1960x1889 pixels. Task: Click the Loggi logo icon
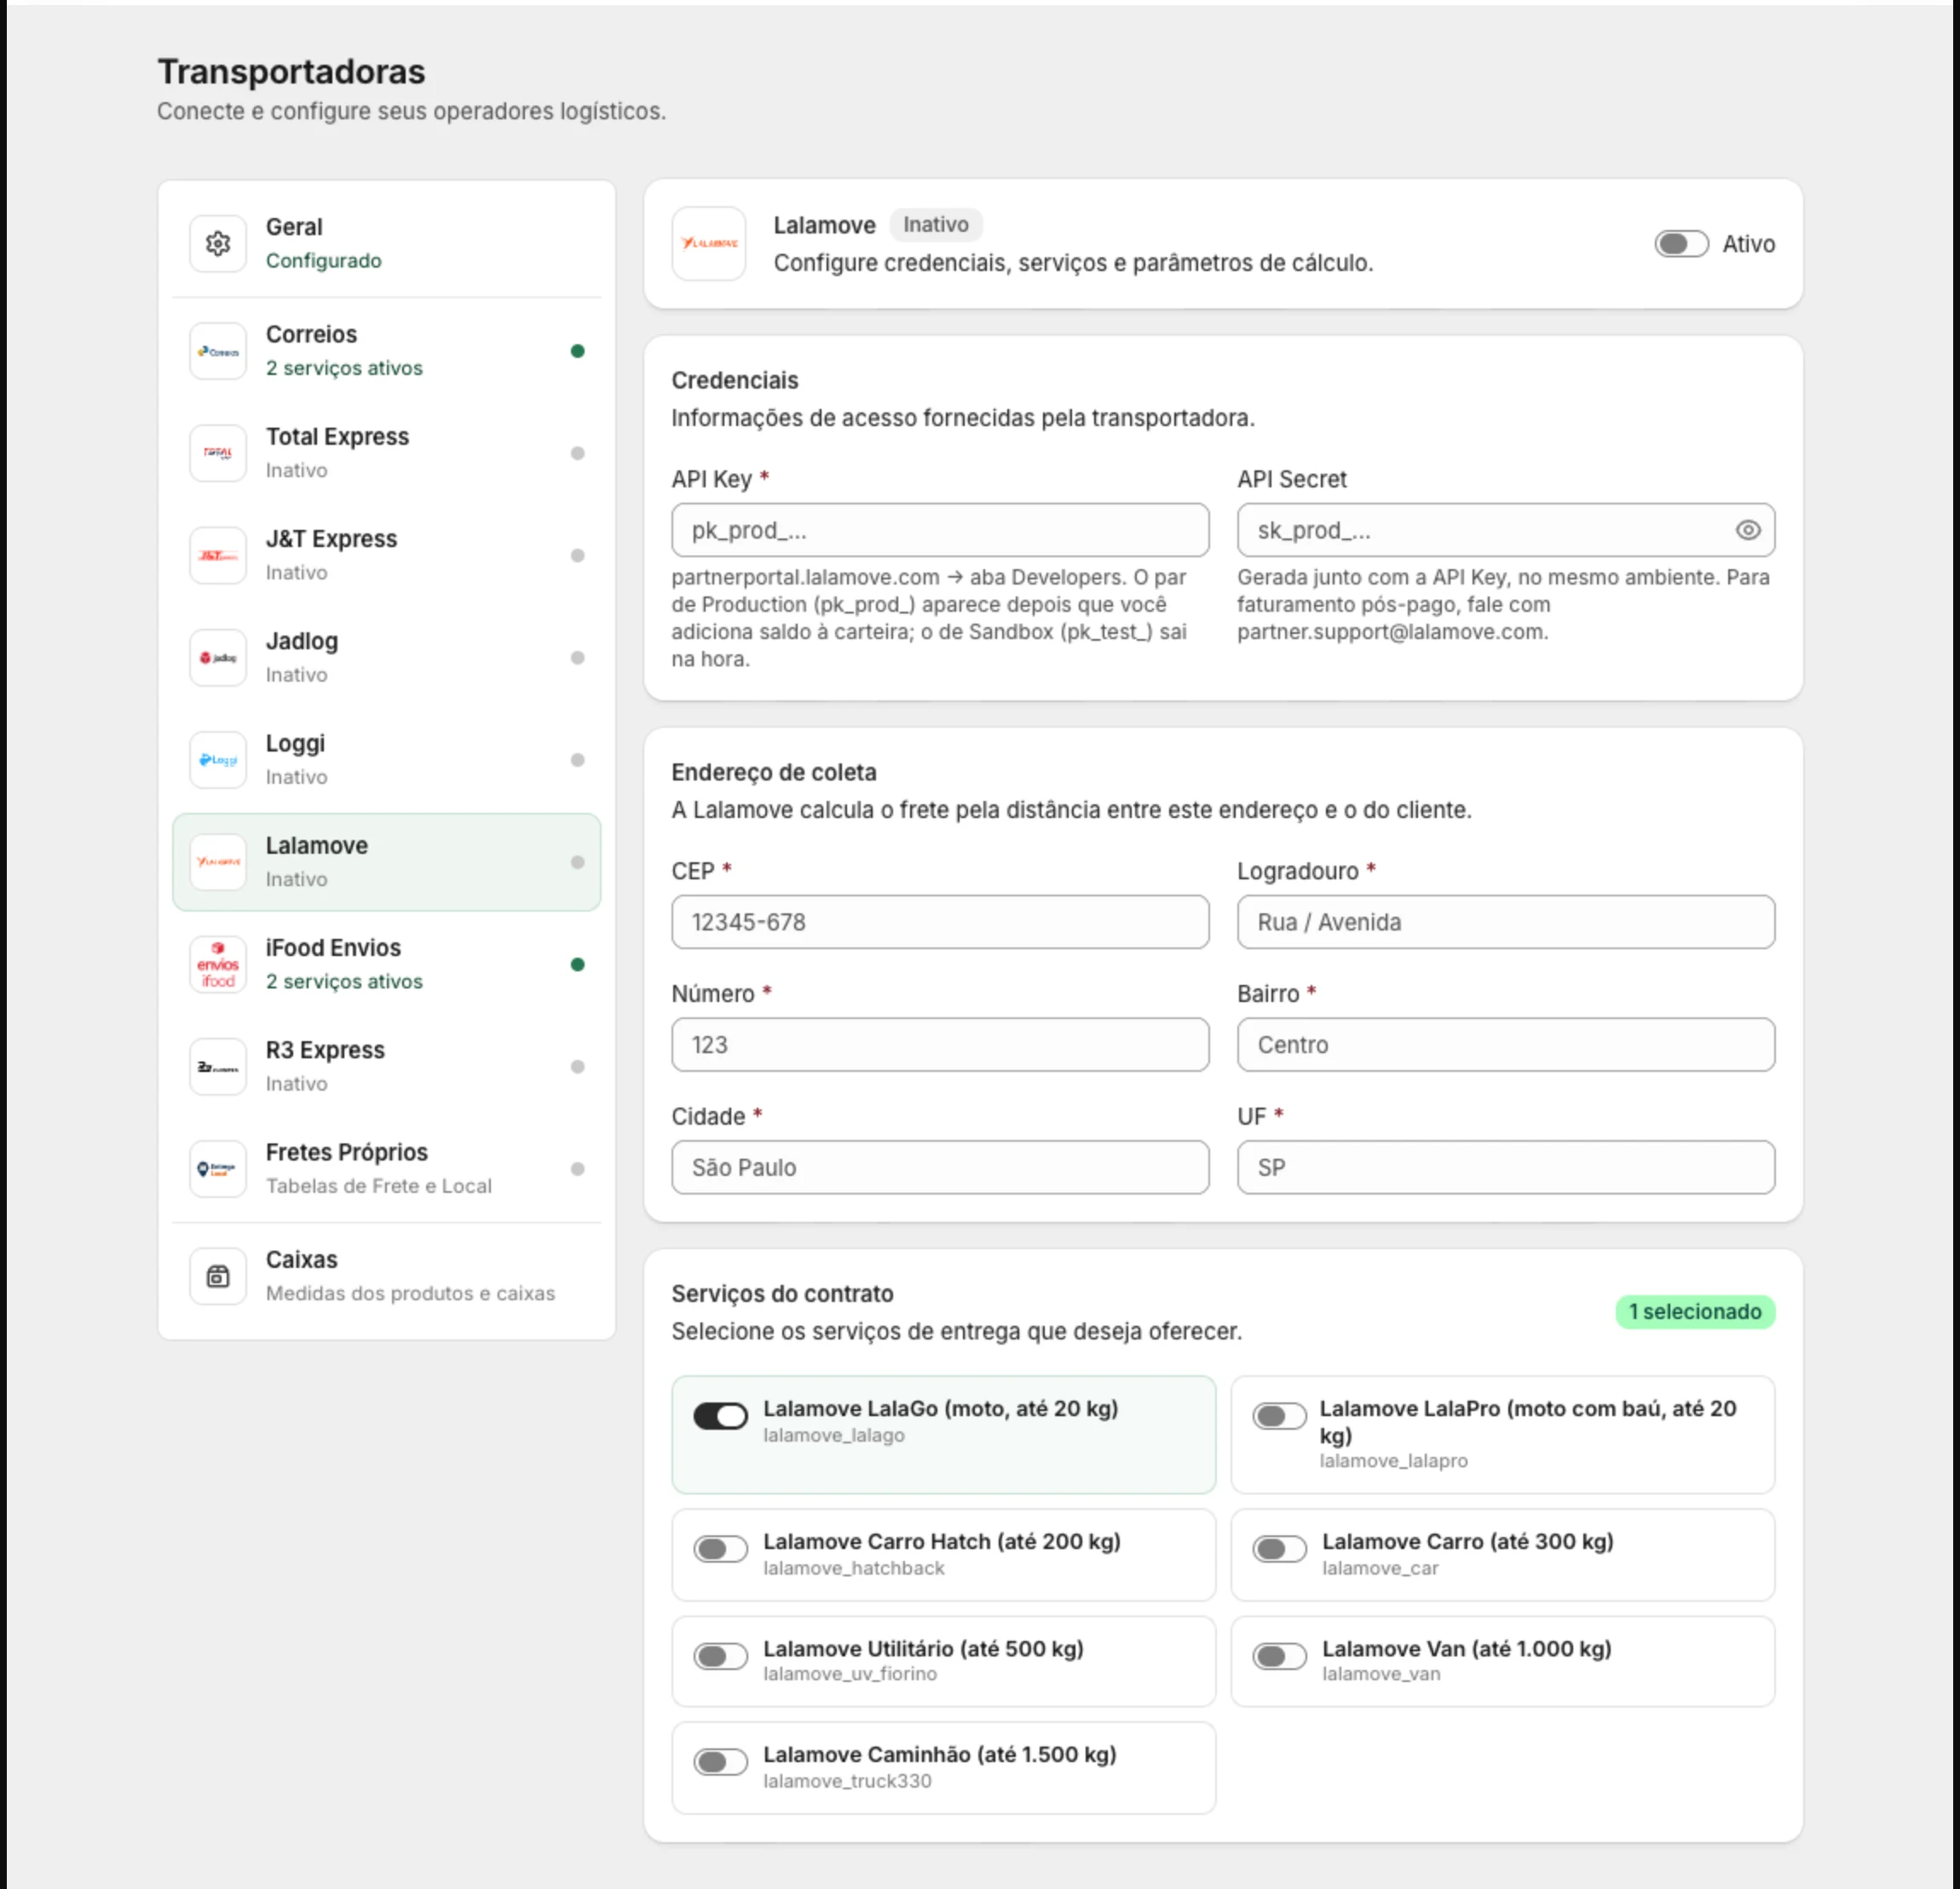click(x=218, y=760)
